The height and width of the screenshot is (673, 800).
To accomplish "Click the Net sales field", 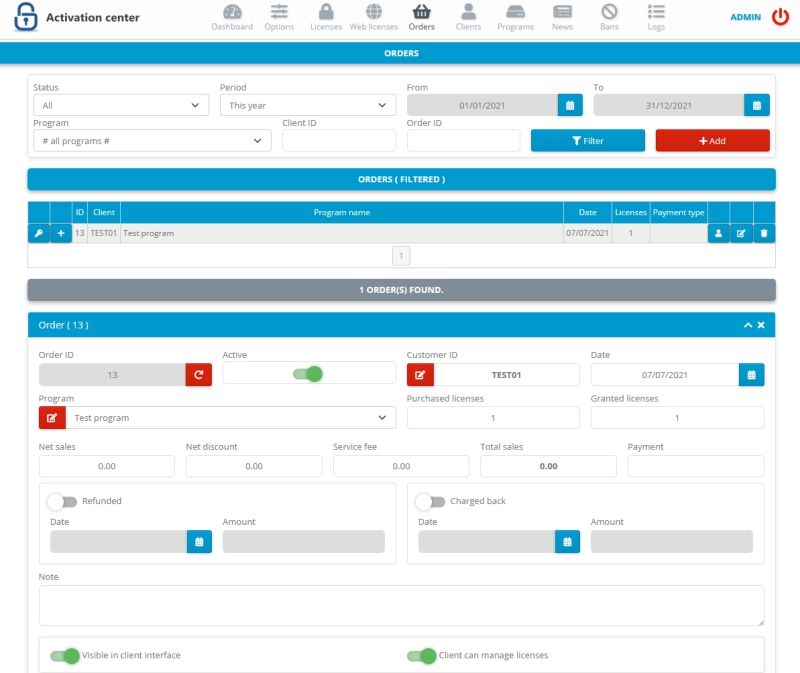I will coord(107,466).
